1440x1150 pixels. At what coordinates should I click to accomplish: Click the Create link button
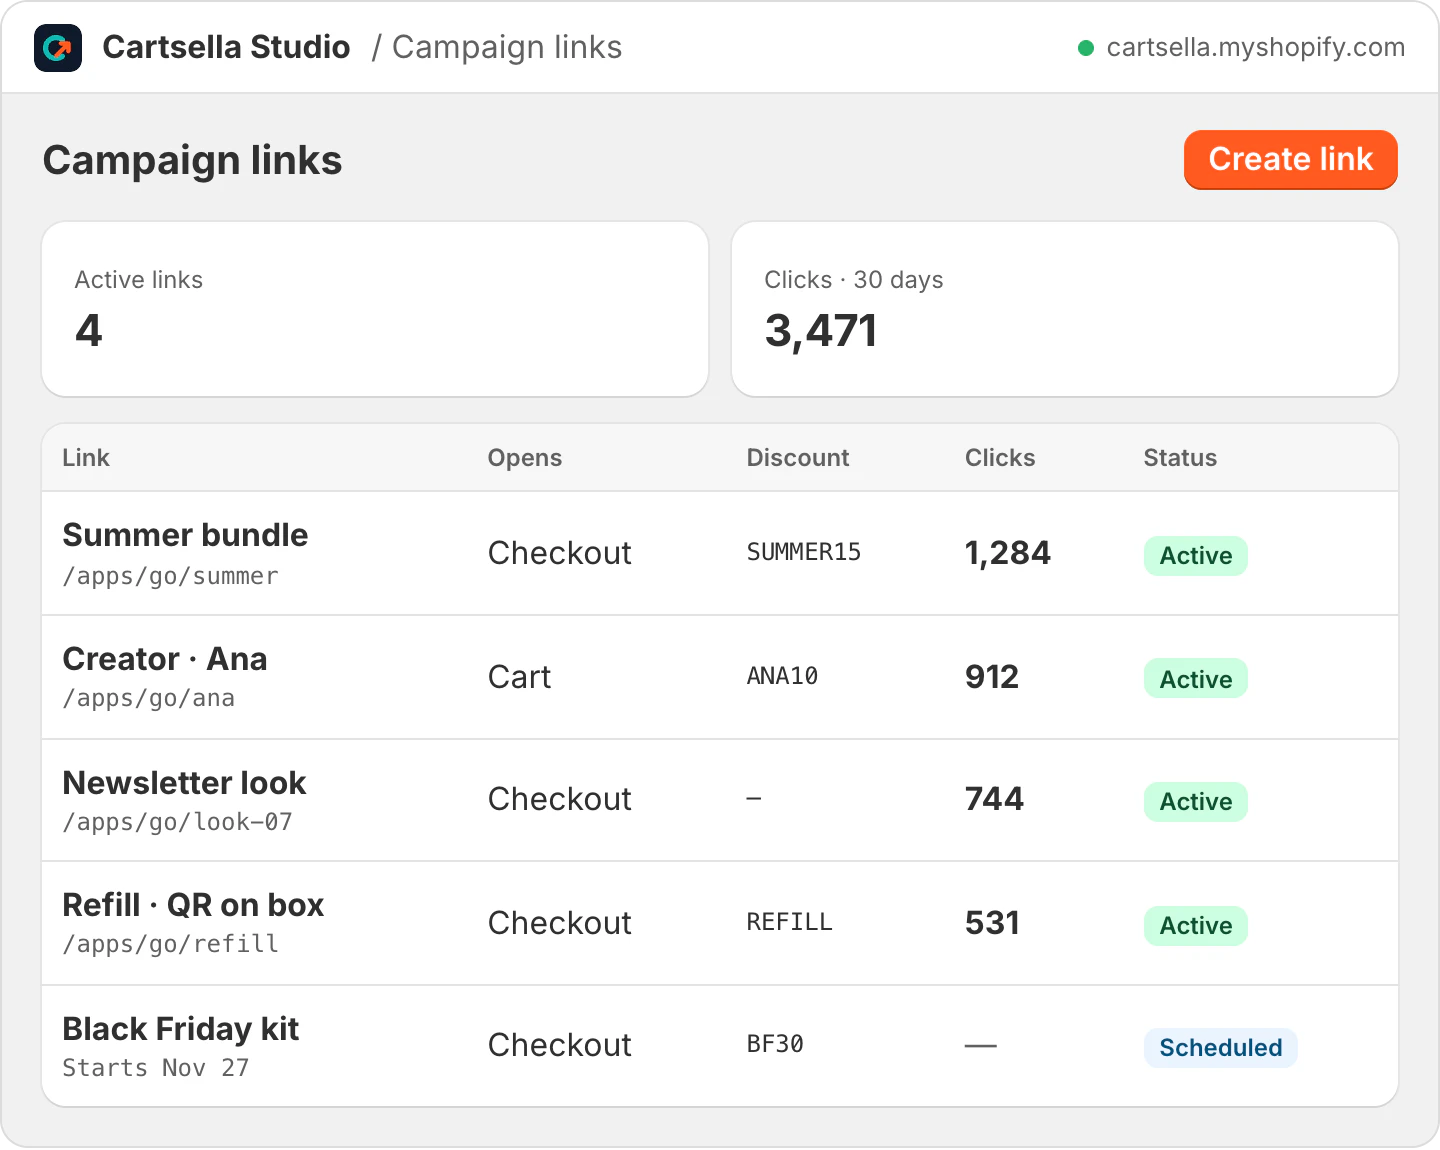(1290, 159)
